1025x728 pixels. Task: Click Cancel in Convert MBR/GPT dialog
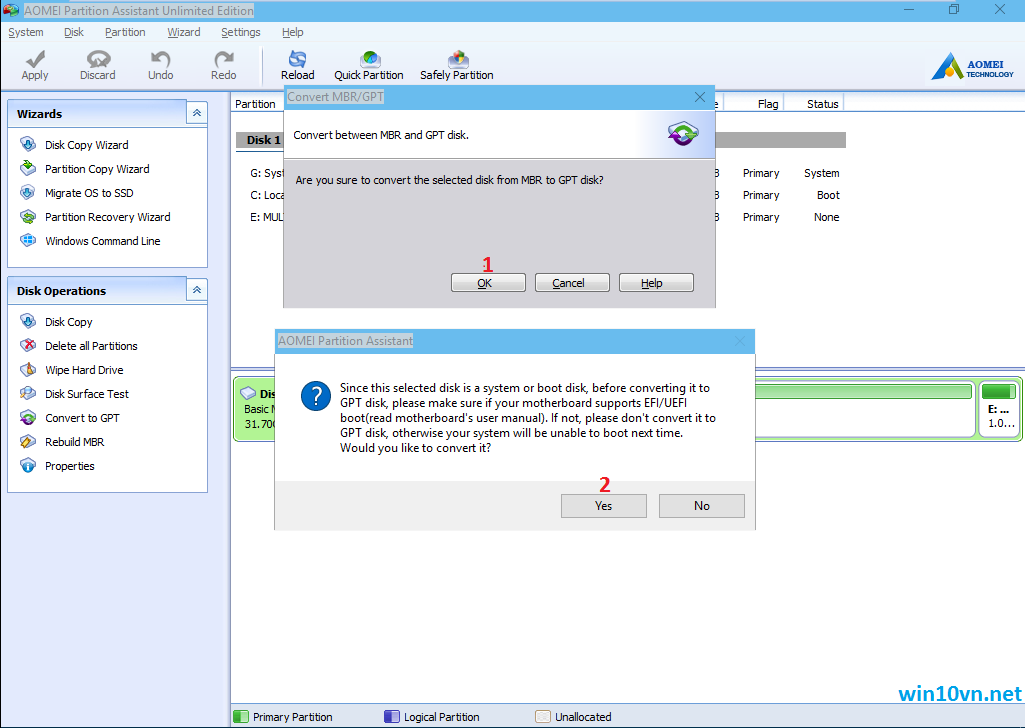click(572, 283)
